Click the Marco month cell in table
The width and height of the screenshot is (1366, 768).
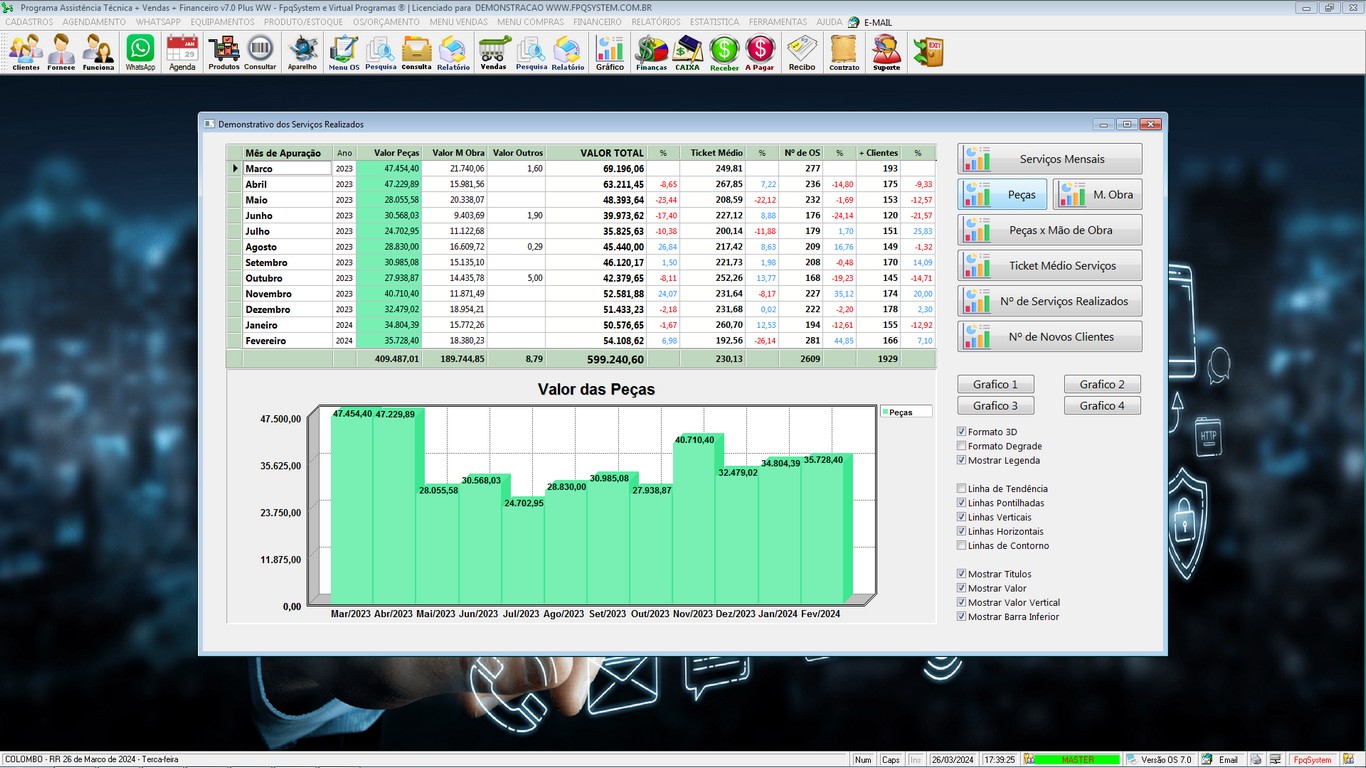pyautogui.click(x=287, y=169)
